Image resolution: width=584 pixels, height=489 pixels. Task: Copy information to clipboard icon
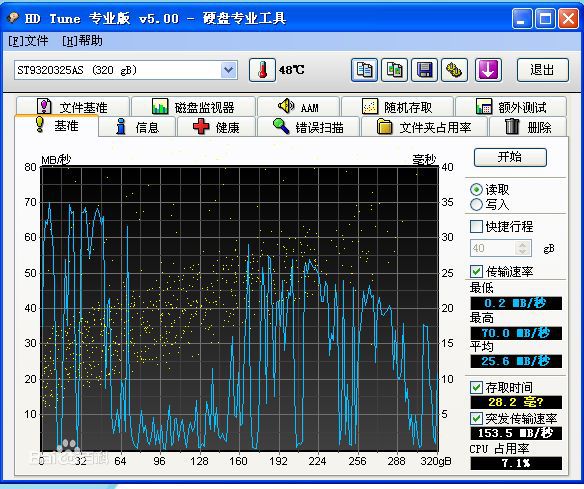(x=364, y=70)
